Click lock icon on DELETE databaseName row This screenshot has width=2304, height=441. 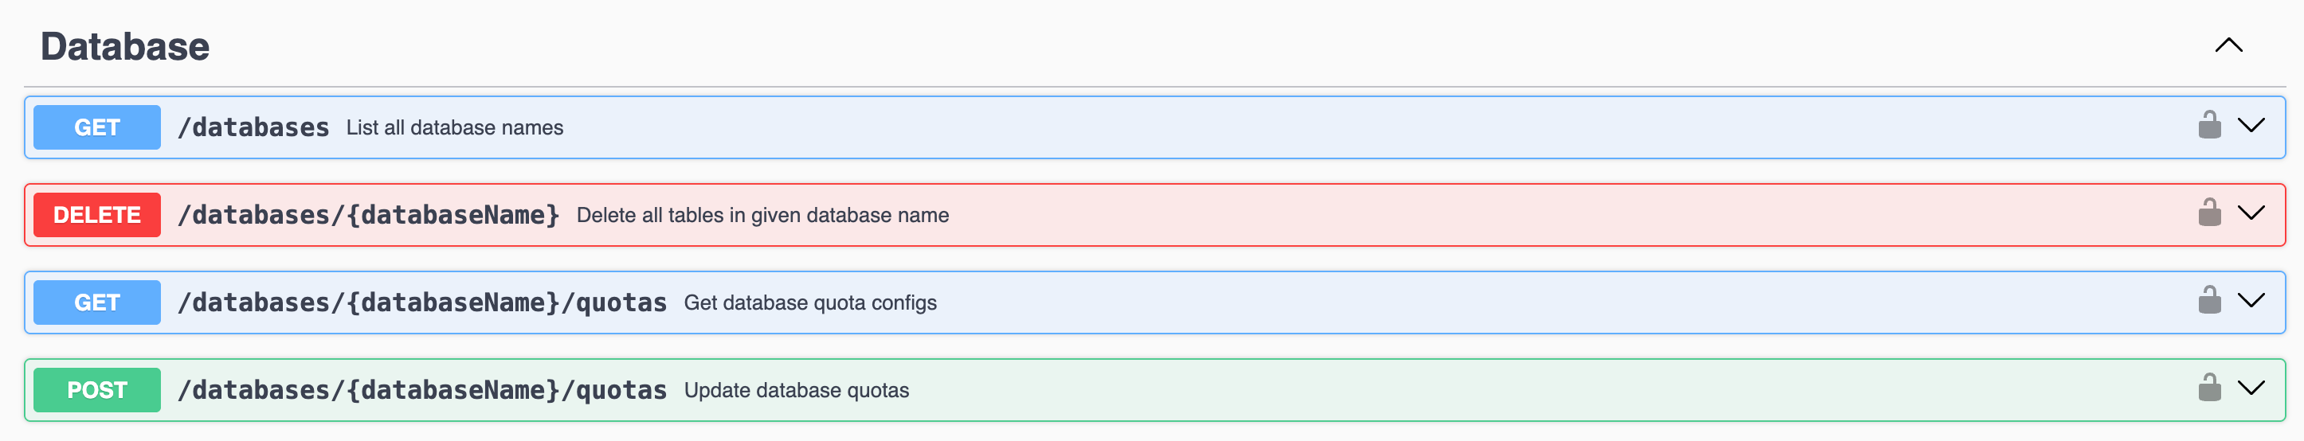pyautogui.click(x=2209, y=213)
